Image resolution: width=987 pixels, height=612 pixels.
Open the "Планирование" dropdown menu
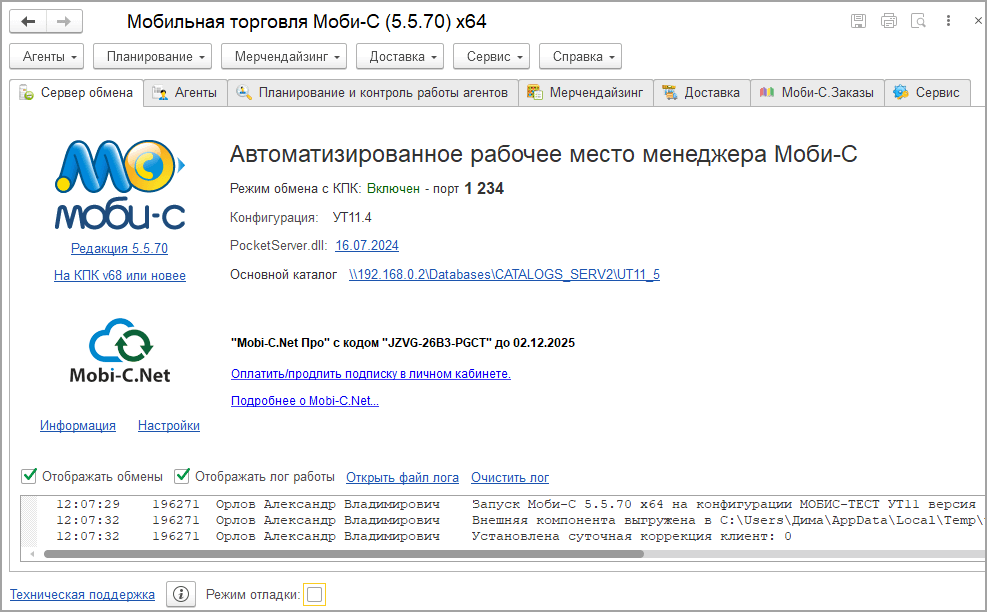coord(152,57)
